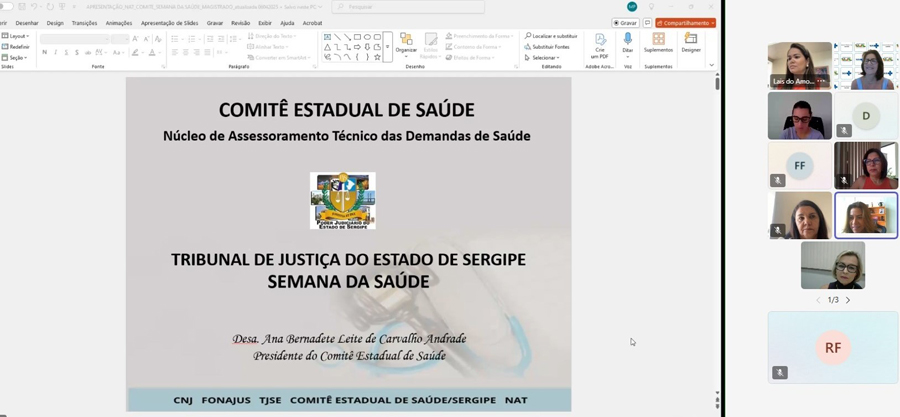This screenshot has width=900, height=417.
Task: Start dictation with the Ditar microphone
Action: 627,43
